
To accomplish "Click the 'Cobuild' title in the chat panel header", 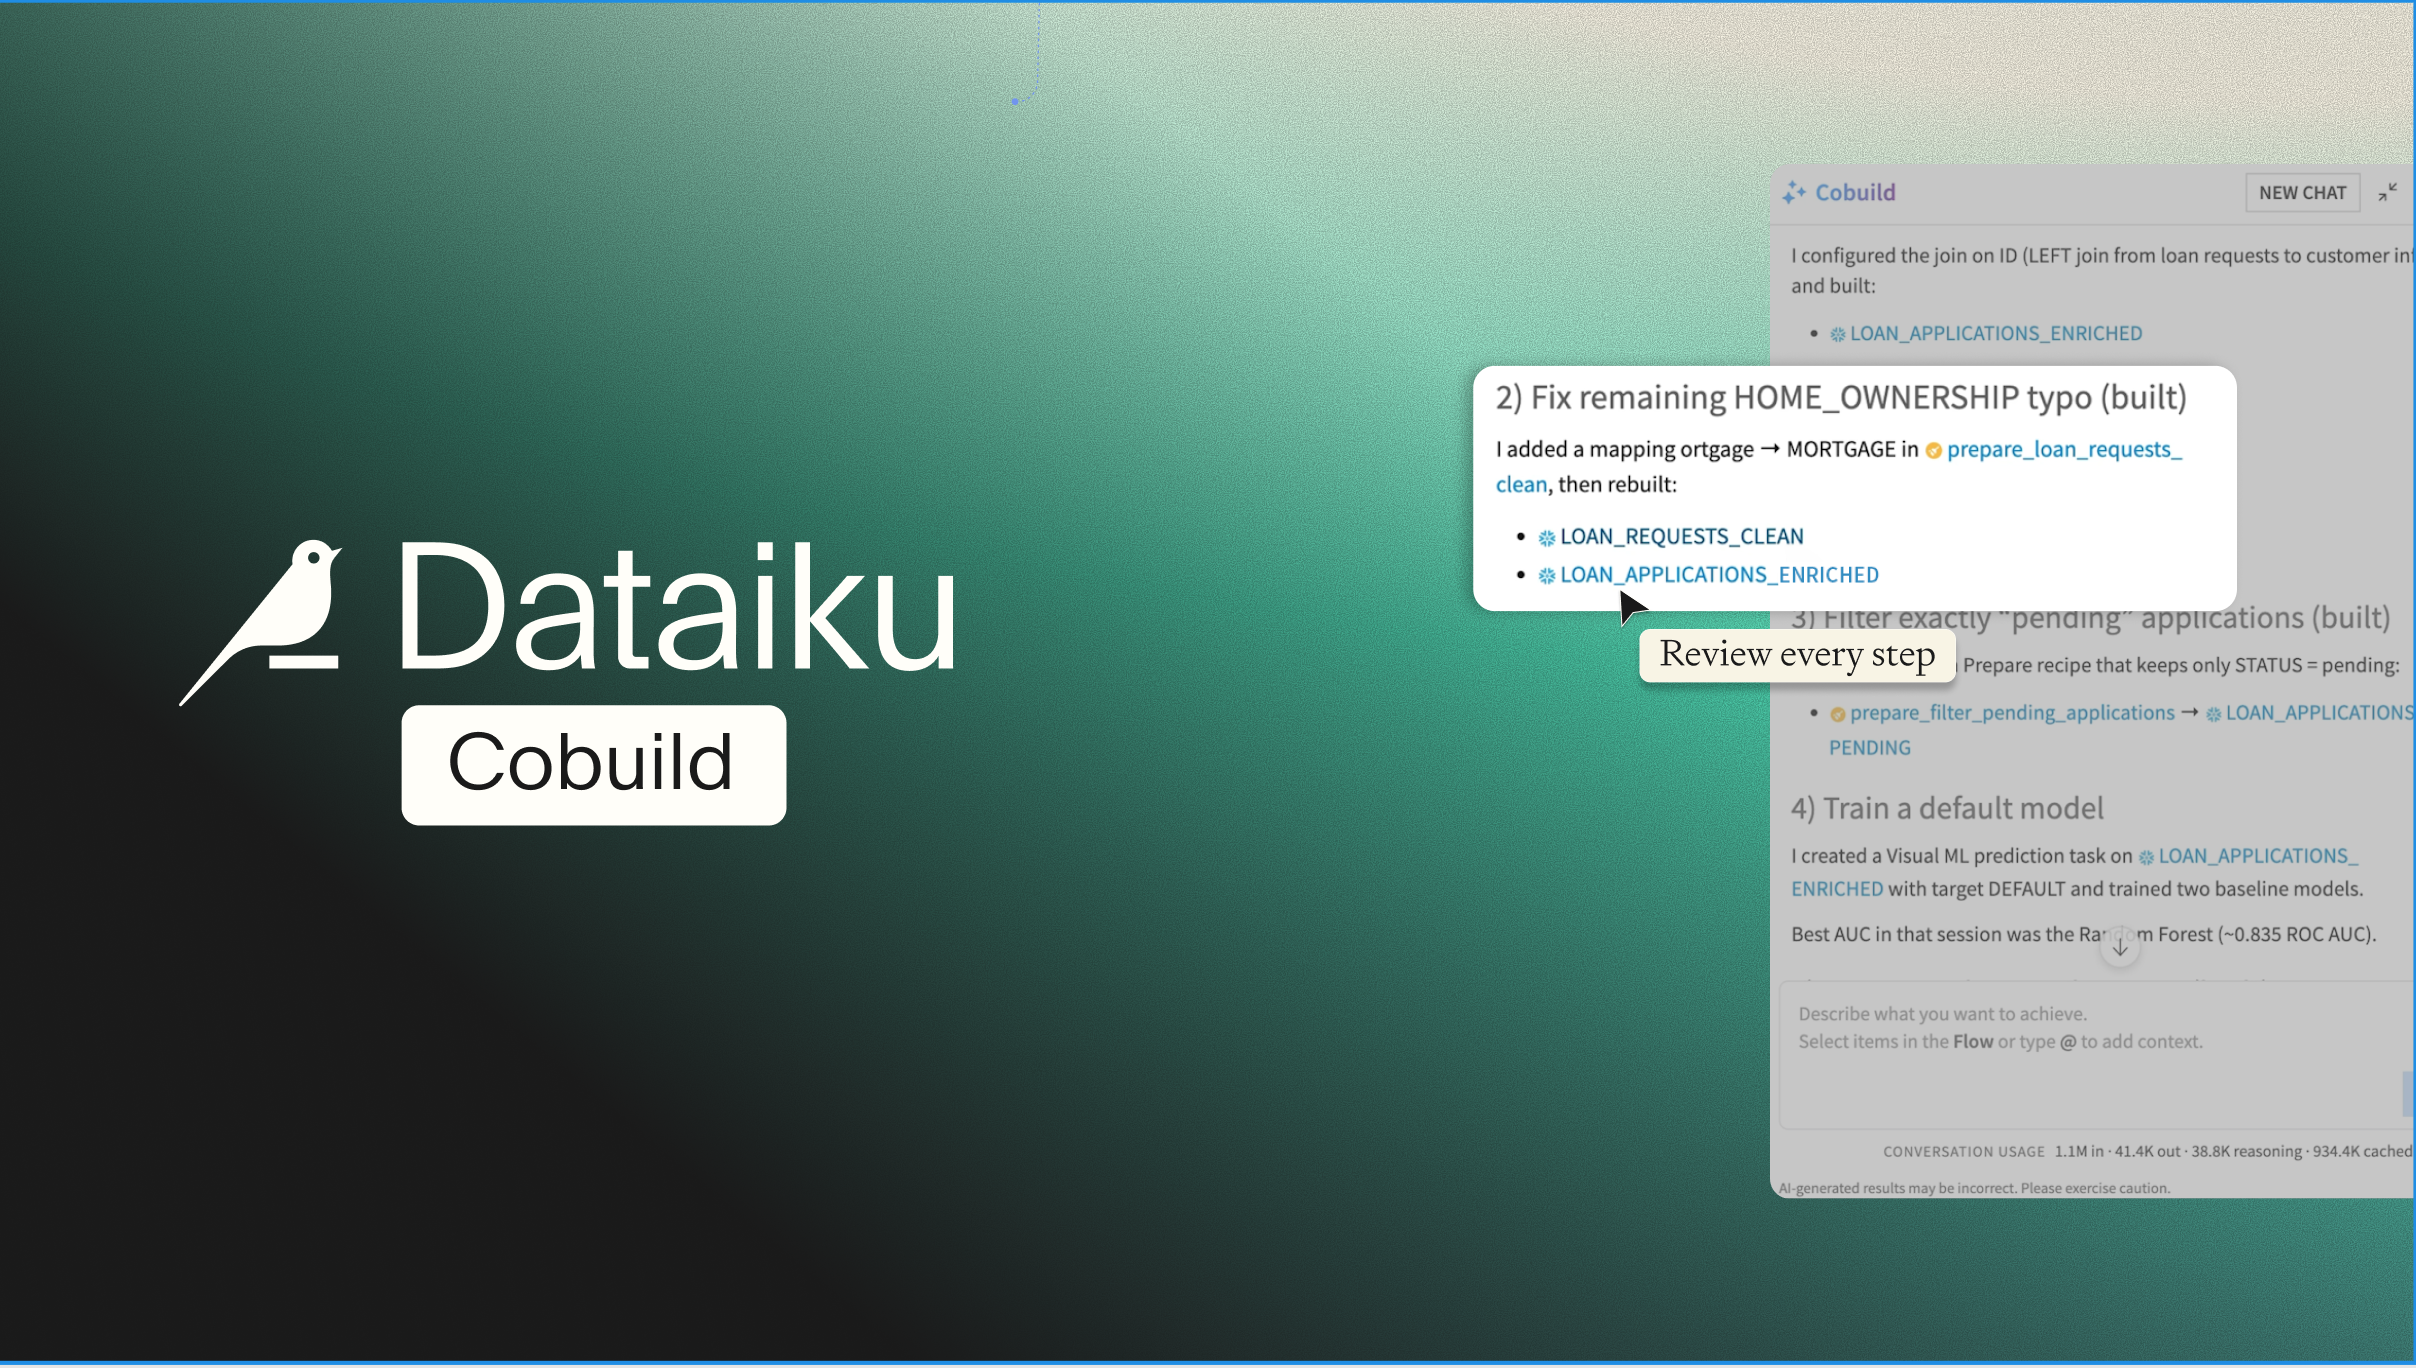I will (x=1854, y=193).
